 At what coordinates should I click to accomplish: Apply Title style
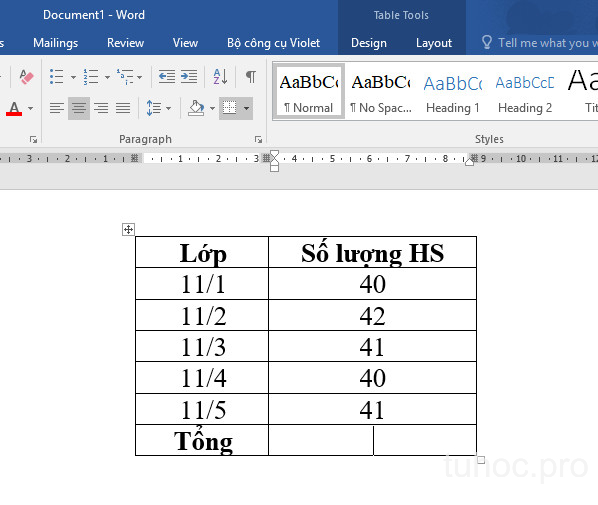581,92
